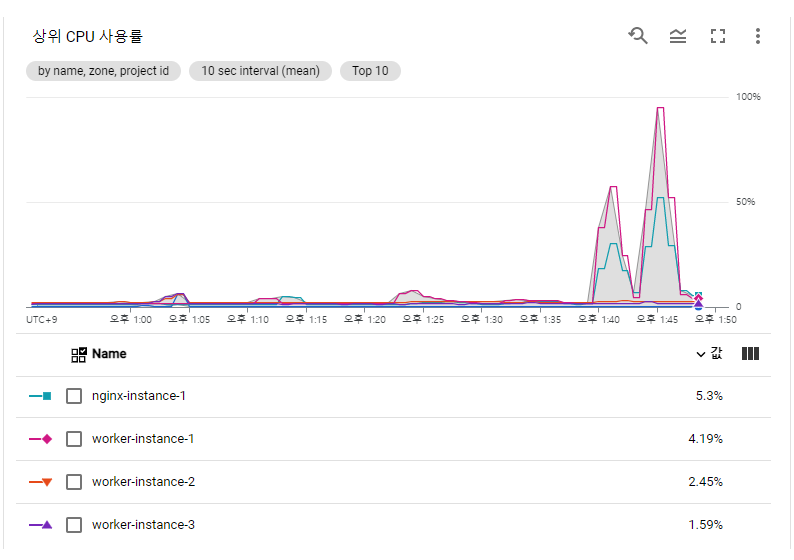Image resolution: width=794 pixels, height=560 pixels.
Task: Open the chart in fullscreen mode
Action: [718, 36]
